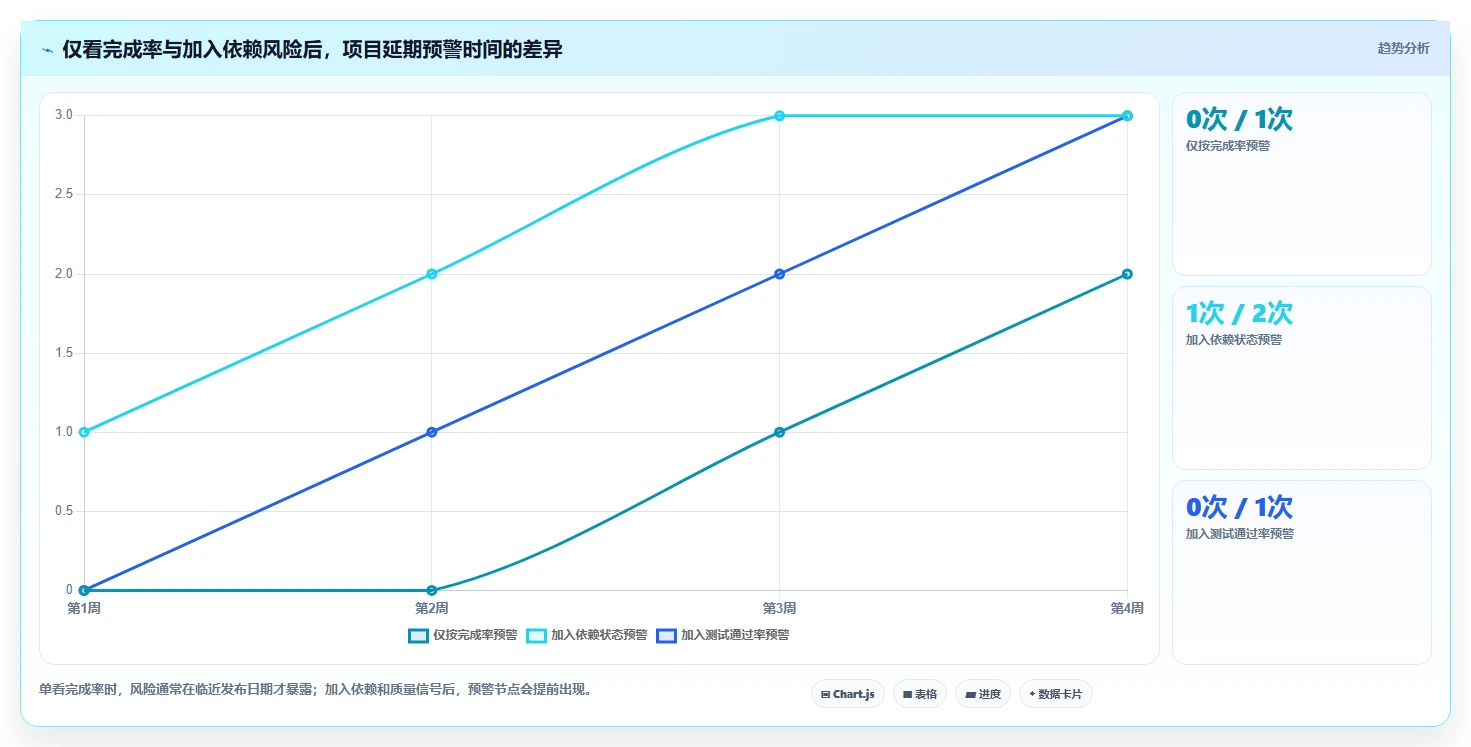This screenshot has width=1471, height=747.
Task: Click the 2.0 y-axis value
Action: (x=64, y=273)
